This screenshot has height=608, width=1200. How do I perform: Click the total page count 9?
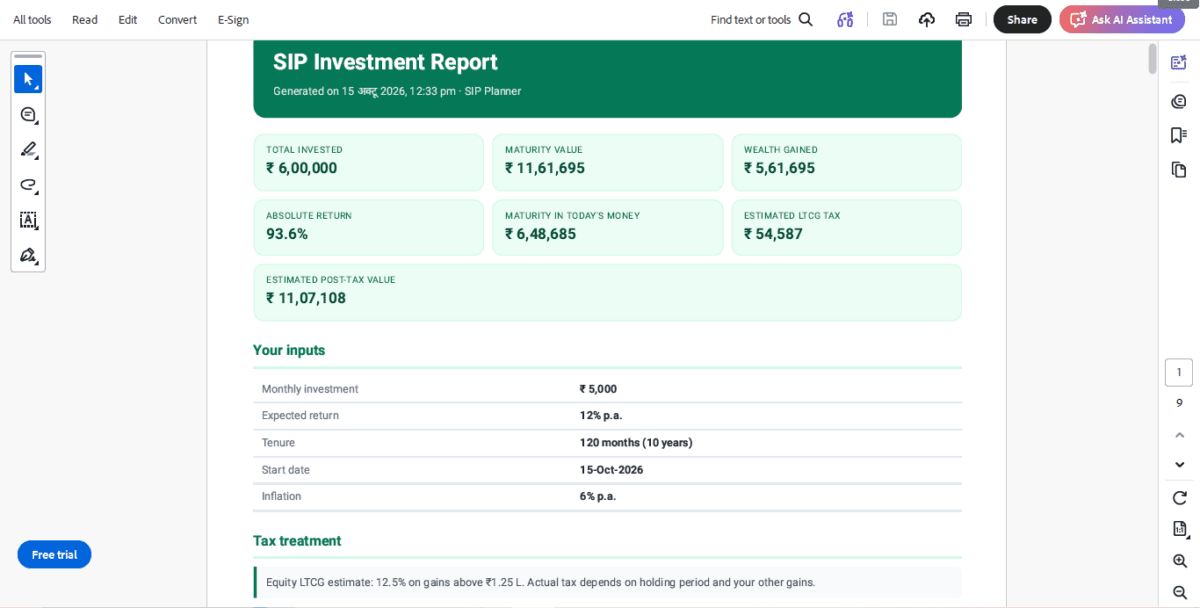1179,403
